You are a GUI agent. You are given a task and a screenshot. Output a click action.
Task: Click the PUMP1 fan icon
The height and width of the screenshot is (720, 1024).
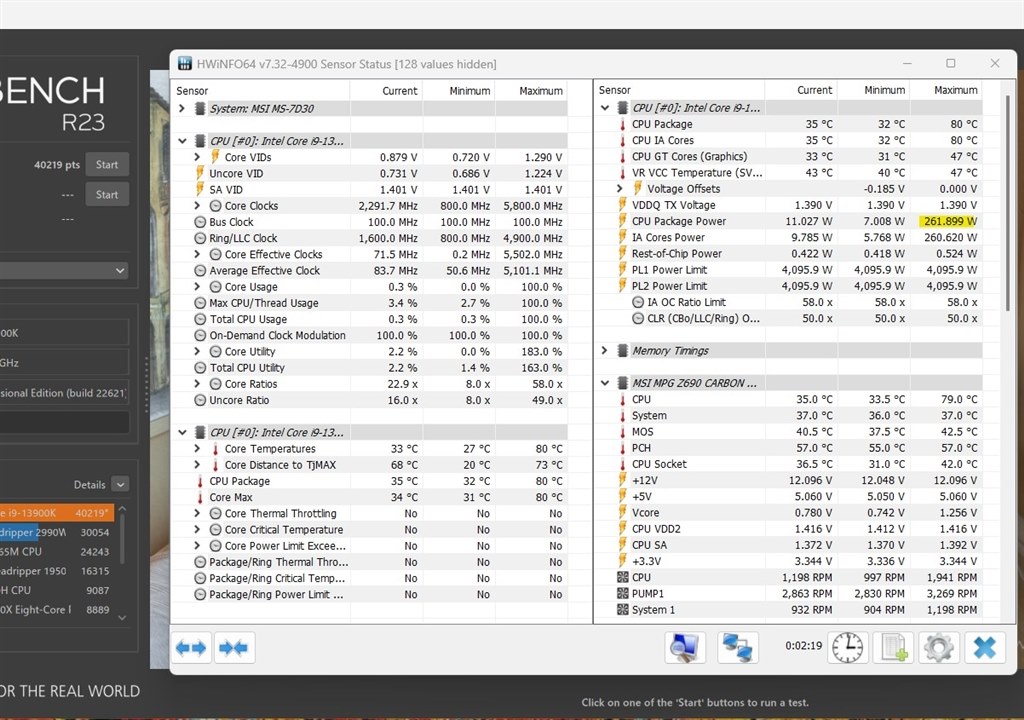tap(622, 593)
